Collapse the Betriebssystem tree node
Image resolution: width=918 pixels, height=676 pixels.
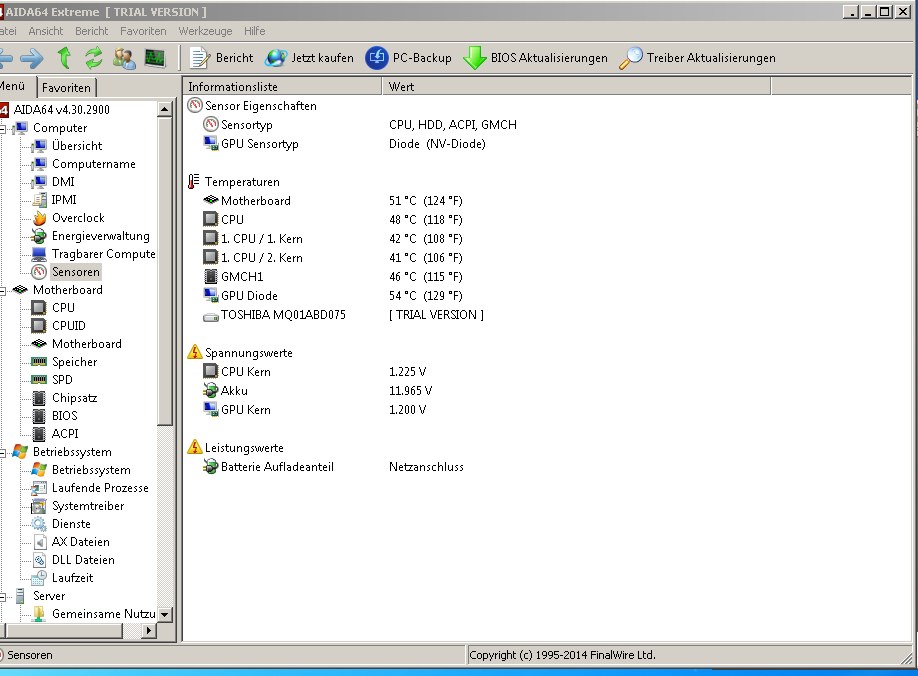3,453
